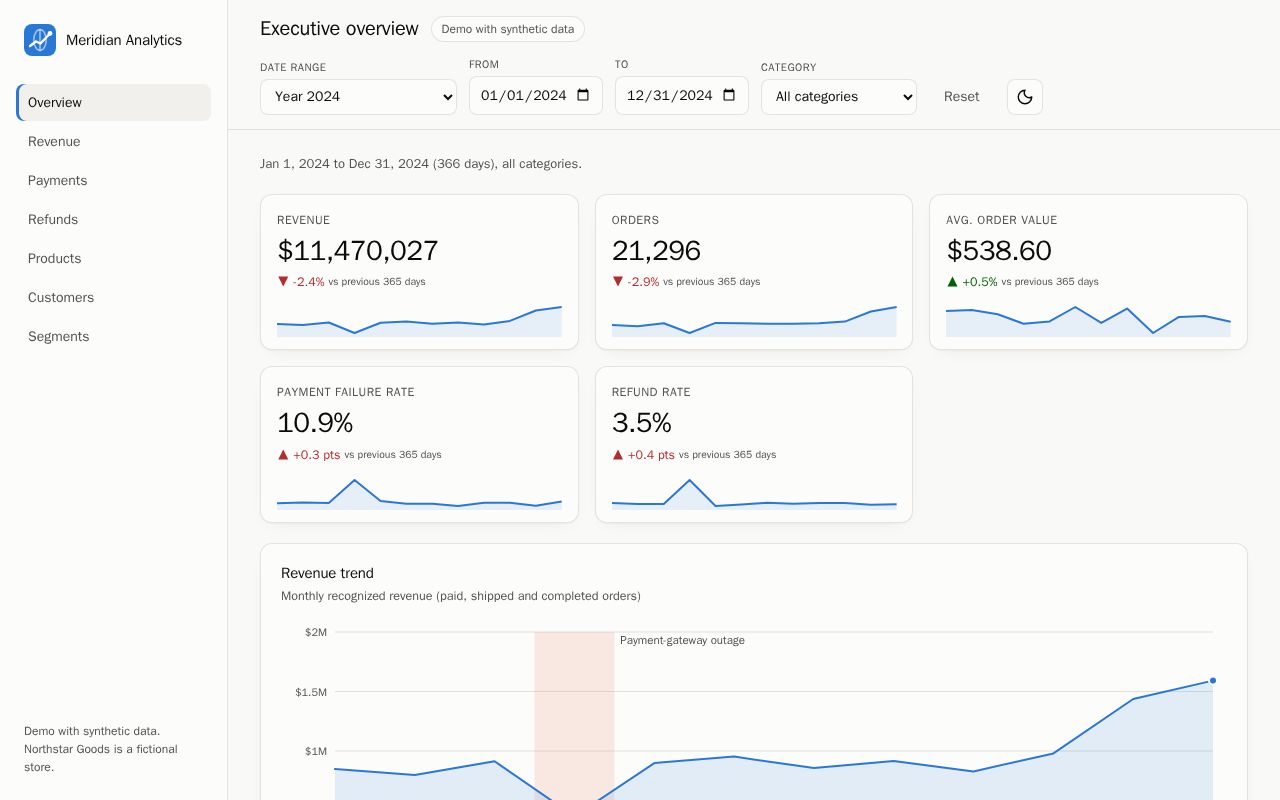Click the Reset filters button

(962, 97)
